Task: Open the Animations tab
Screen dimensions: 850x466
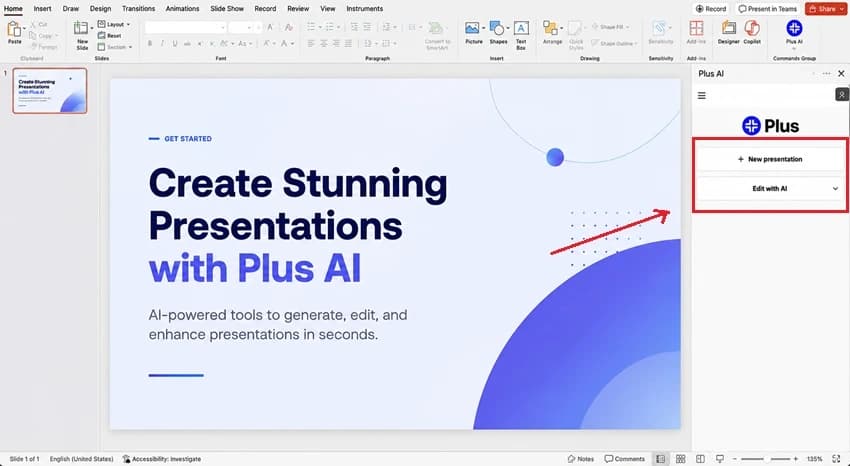Action: pos(182,9)
